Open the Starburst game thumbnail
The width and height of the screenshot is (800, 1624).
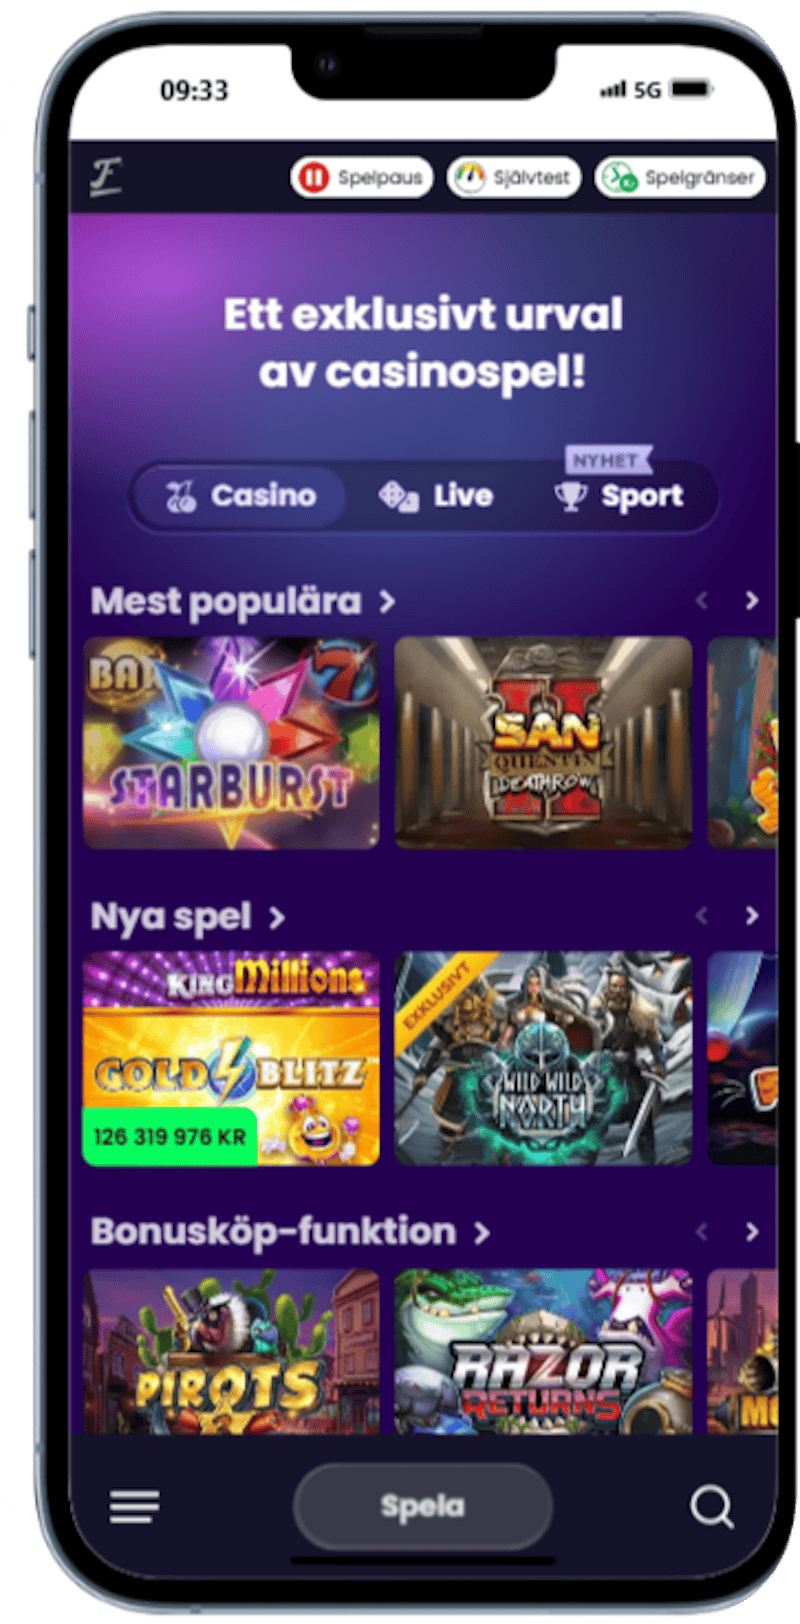tap(231, 743)
